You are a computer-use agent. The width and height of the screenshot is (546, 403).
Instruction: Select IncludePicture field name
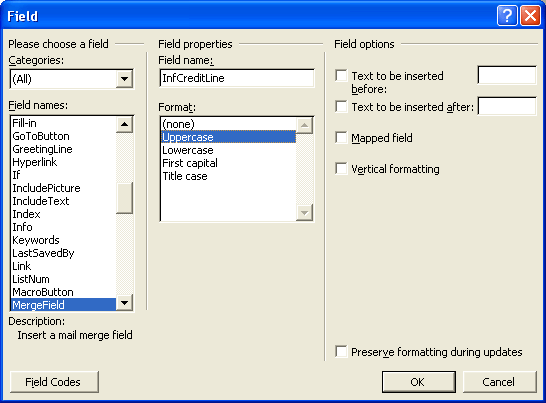[64, 188]
